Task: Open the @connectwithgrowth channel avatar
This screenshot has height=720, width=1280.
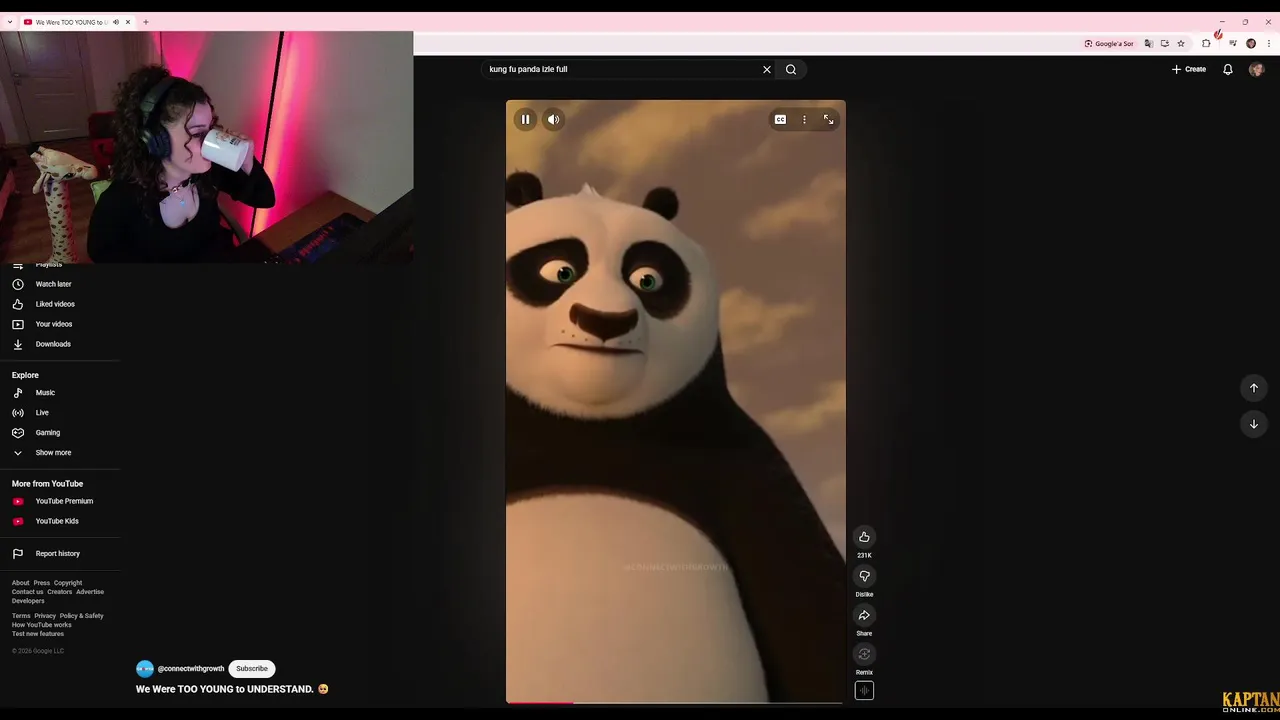Action: pos(145,669)
